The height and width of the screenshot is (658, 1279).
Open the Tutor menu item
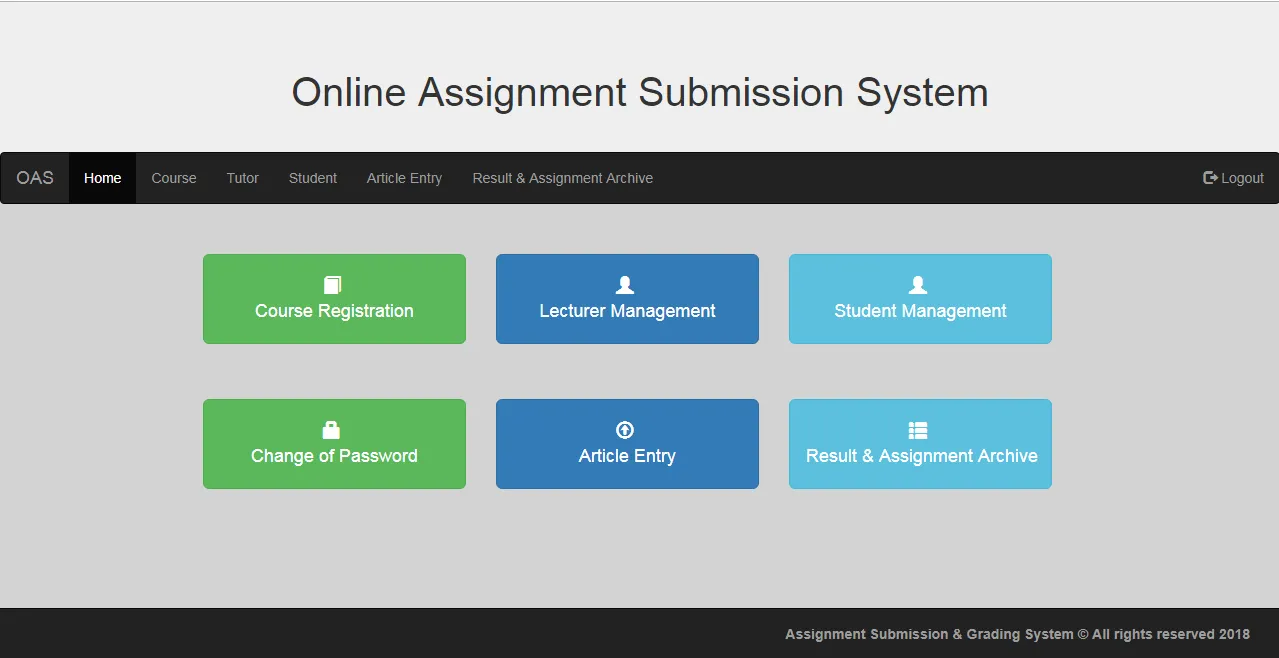click(x=243, y=178)
